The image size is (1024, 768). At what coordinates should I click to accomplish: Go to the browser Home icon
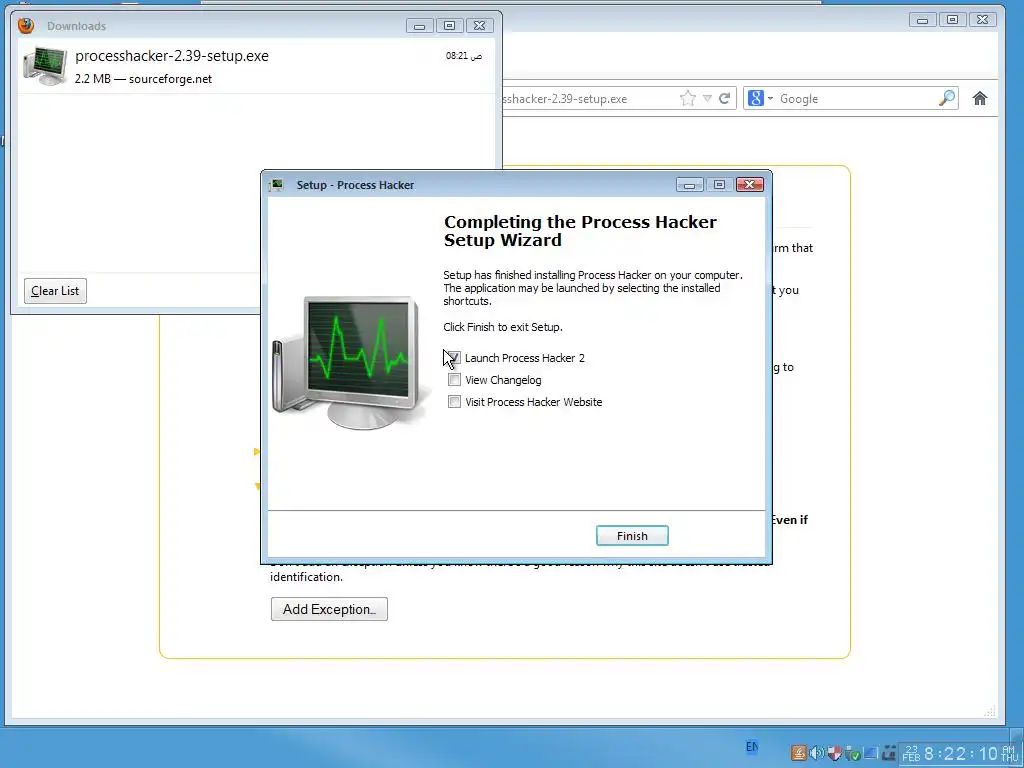coord(980,99)
